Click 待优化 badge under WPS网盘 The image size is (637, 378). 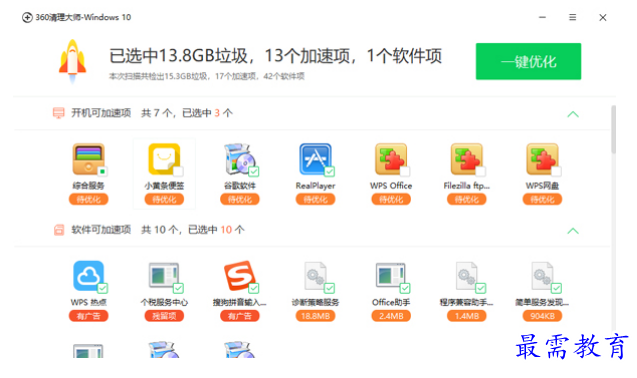pos(542,199)
